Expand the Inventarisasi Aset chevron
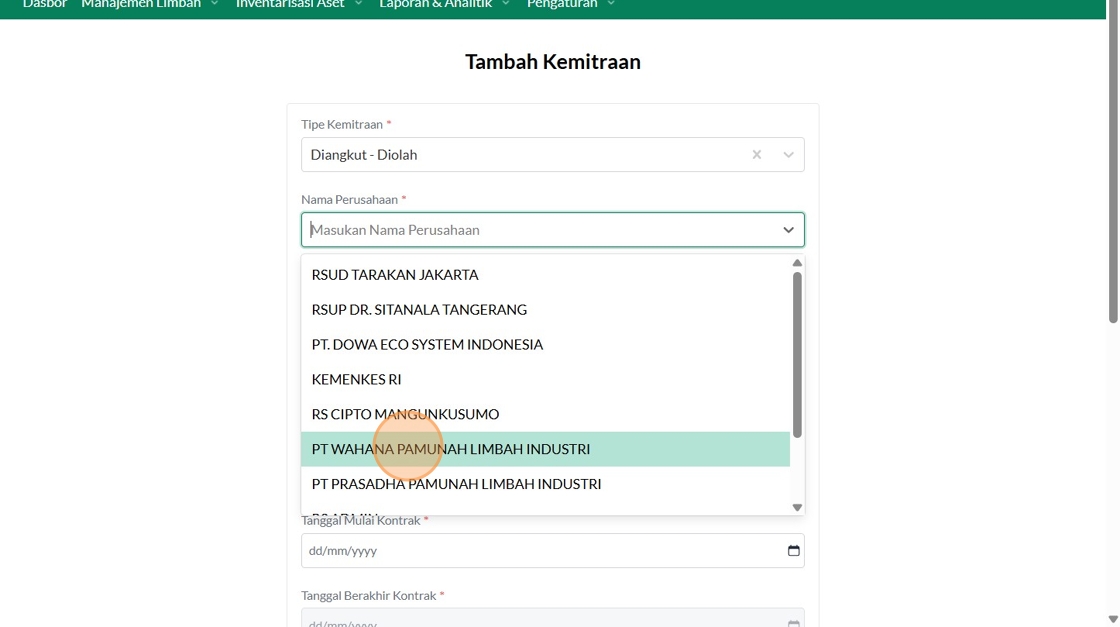The height and width of the screenshot is (627, 1120). click(359, 4)
